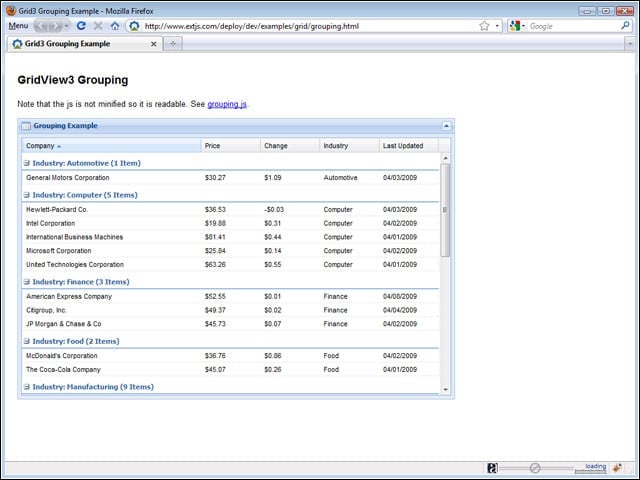Collapse the Industry: Food group
The height and width of the screenshot is (480, 640).
tap(27, 341)
